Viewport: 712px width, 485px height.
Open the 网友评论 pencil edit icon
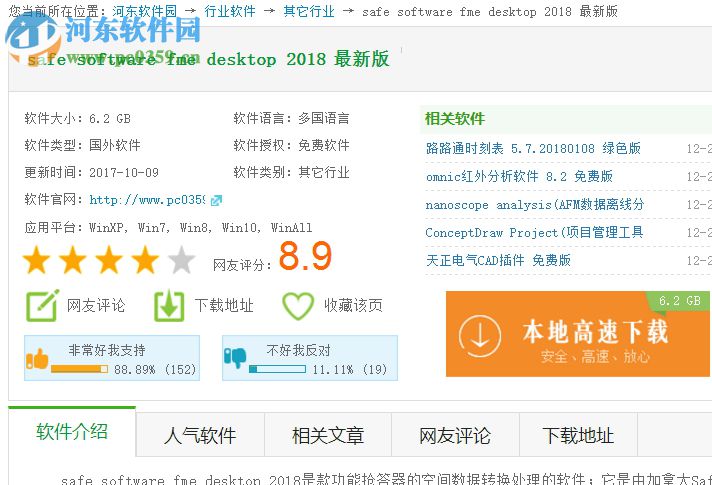[42, 305]
